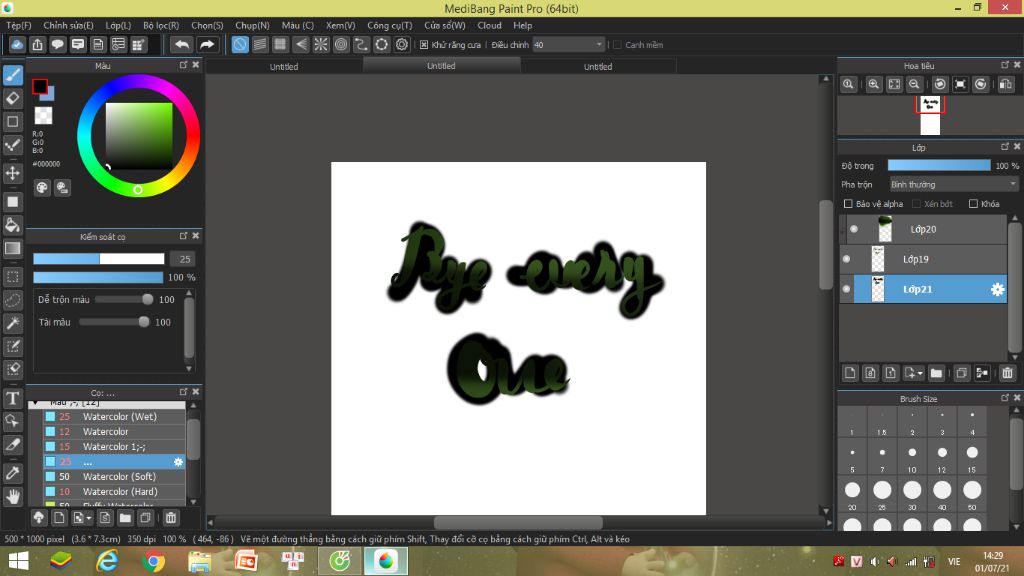Image resolution: width=1024 pixels, height=576 pixels.
Task: Click the Undo arrow in toolbar
Action: coord(182,44)
